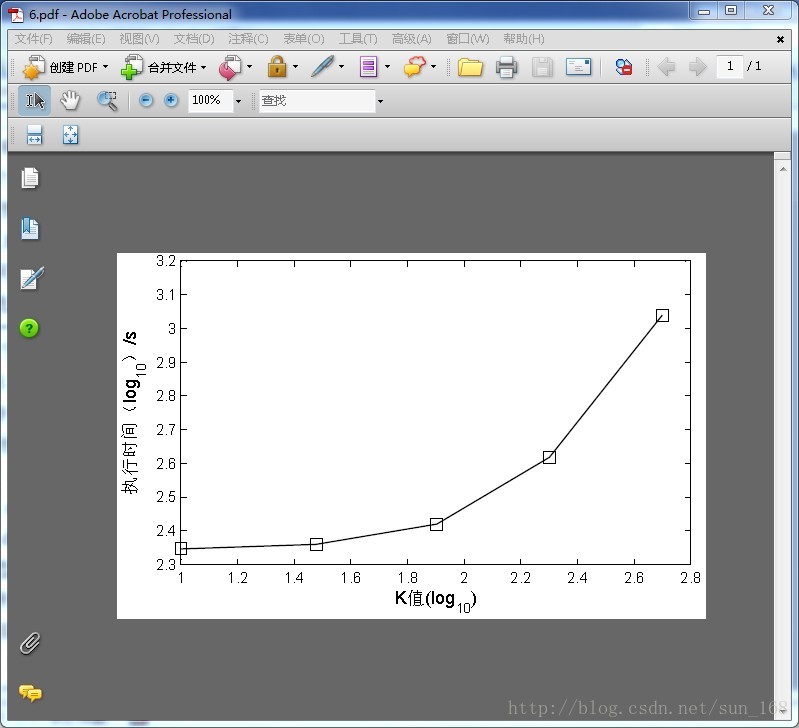Image resolution: width=799 pixels, height=728 pixels.
Task: Open the 工具(T) menu
Action: tap(358, 39)
